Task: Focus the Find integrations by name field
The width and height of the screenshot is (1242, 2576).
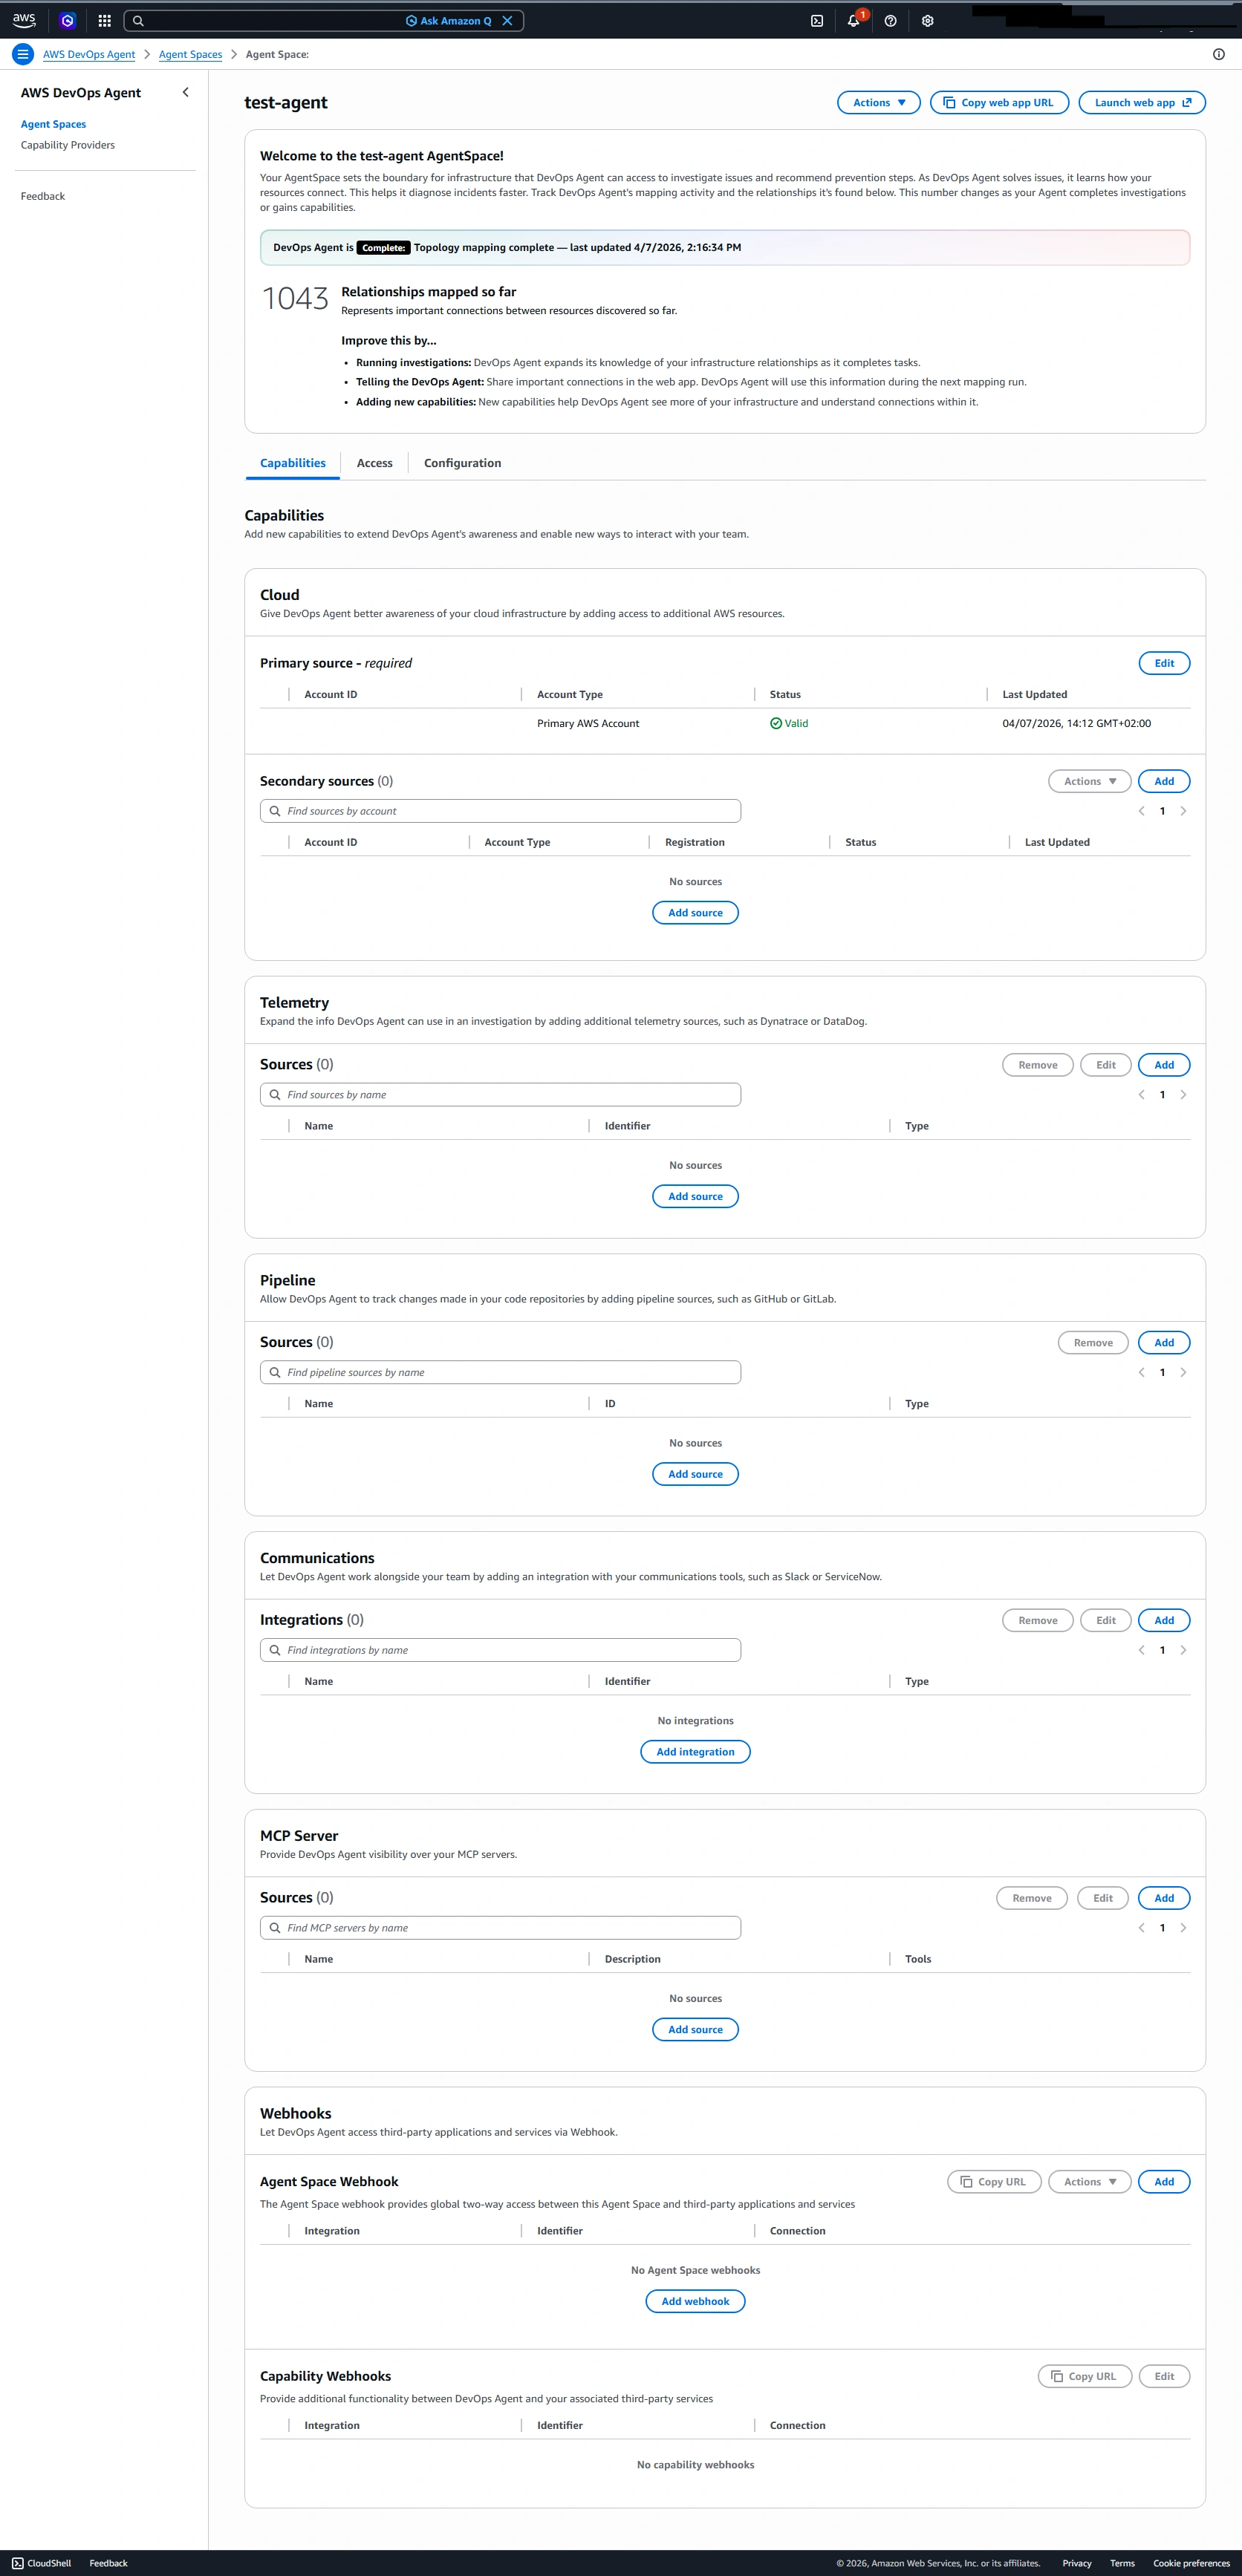Action: [x=500, y=1650]
